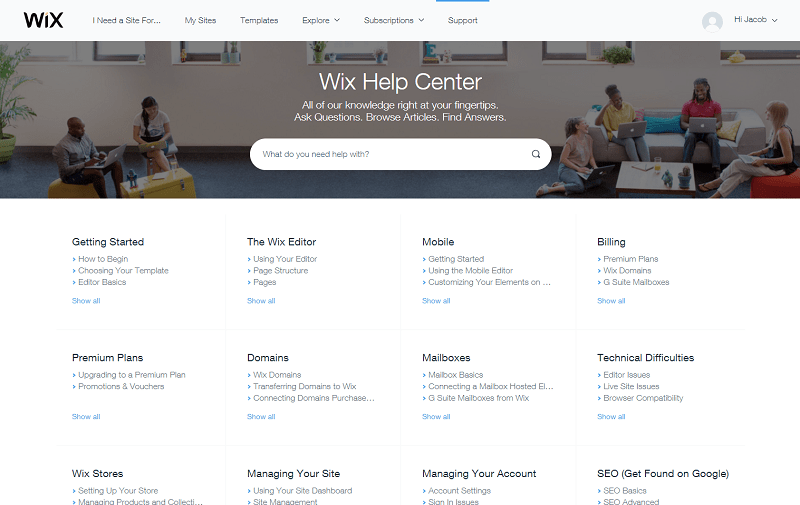Image resolution: width=800 pixels, height=505 pixels.
Task: Click the Wix logo
Action: (x=43, y=20)
